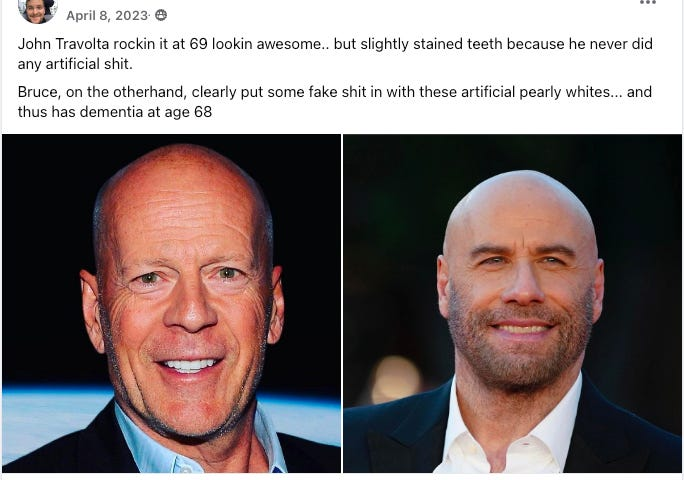684x480 pixels.
Task: Click the globe audience privacy icon
Action: [161, 16]
